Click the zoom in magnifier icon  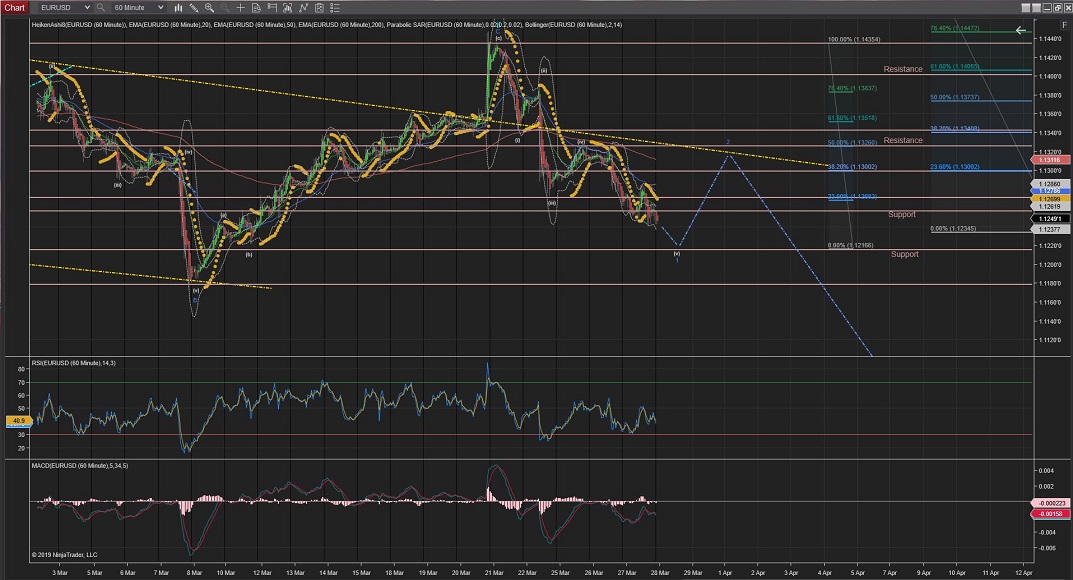(x=209, y=7)
